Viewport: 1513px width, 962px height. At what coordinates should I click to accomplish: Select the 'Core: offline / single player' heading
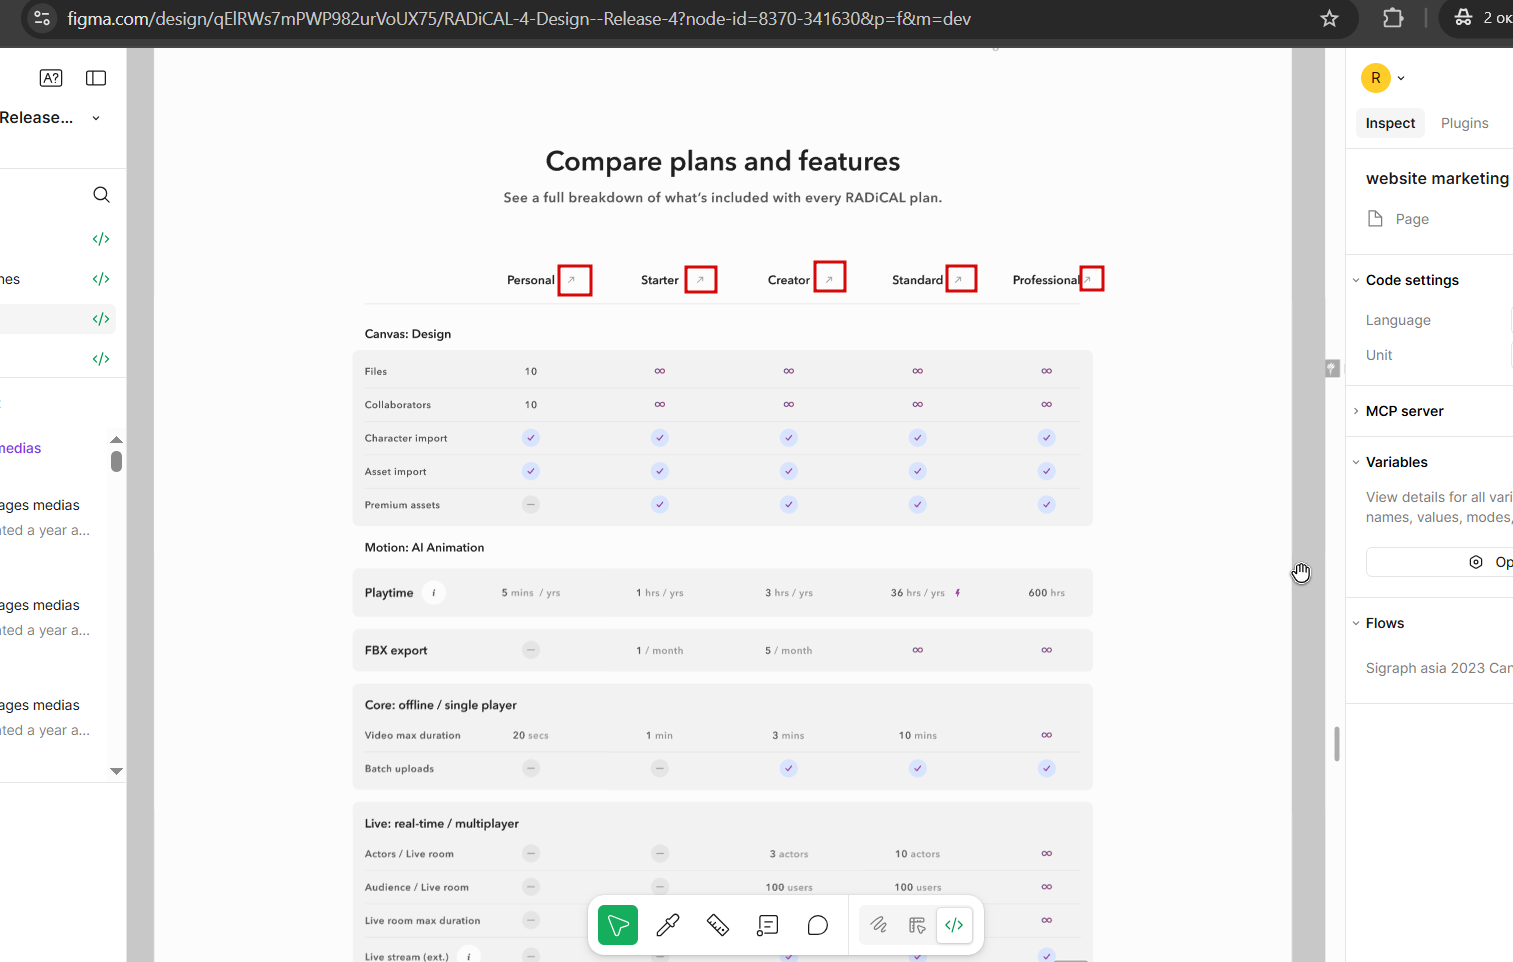(x=441, y=705)
